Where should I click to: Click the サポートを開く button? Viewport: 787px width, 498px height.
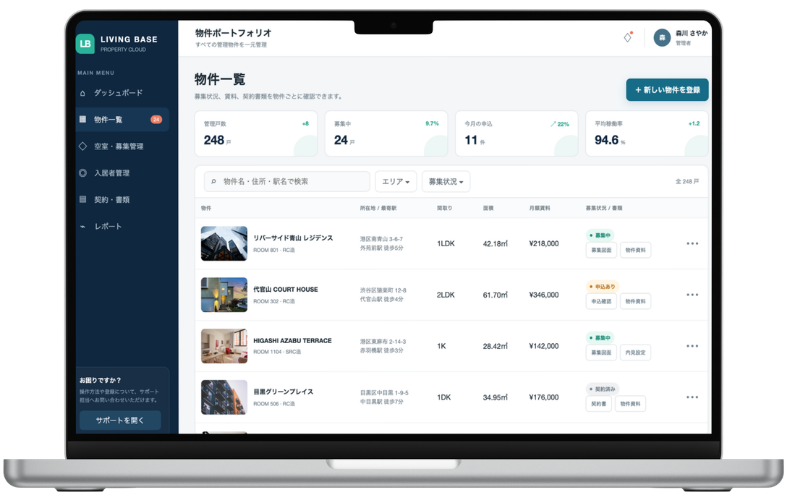pyautogui.click(x=120, y=420)
